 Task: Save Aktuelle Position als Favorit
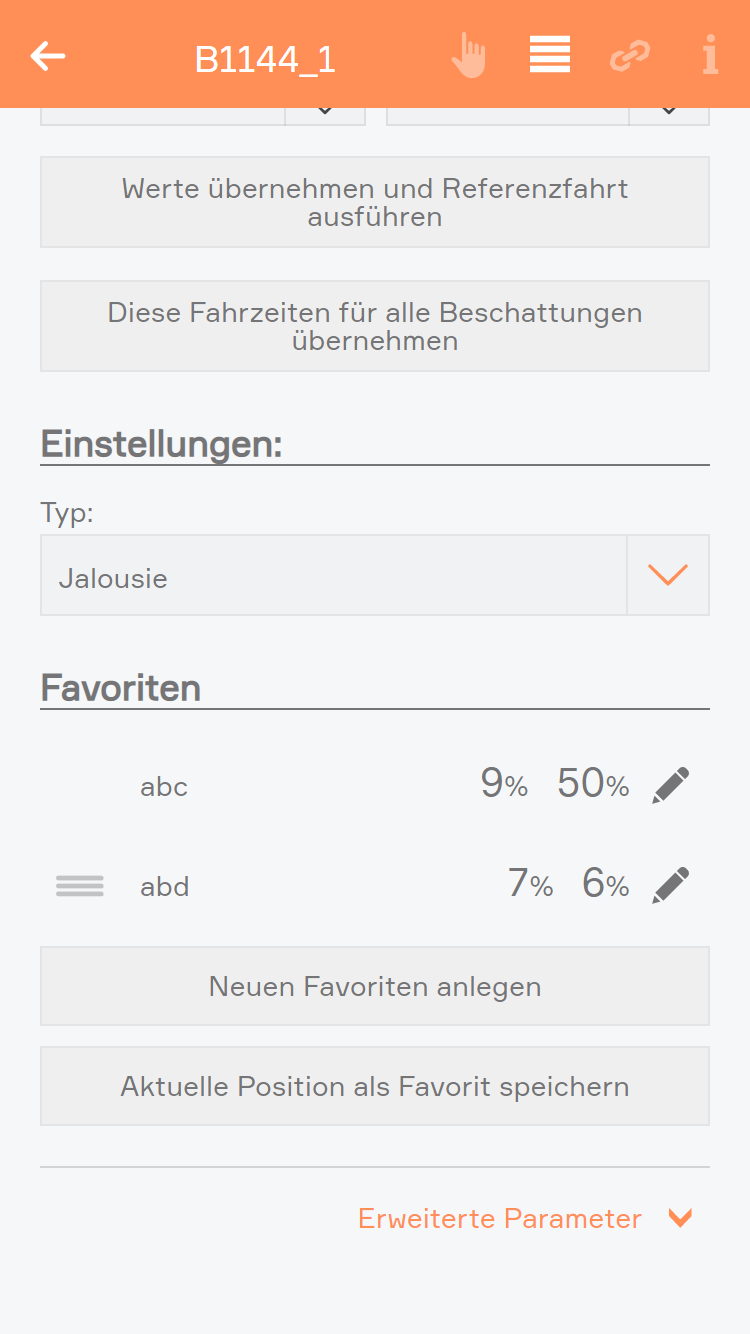375,1087
